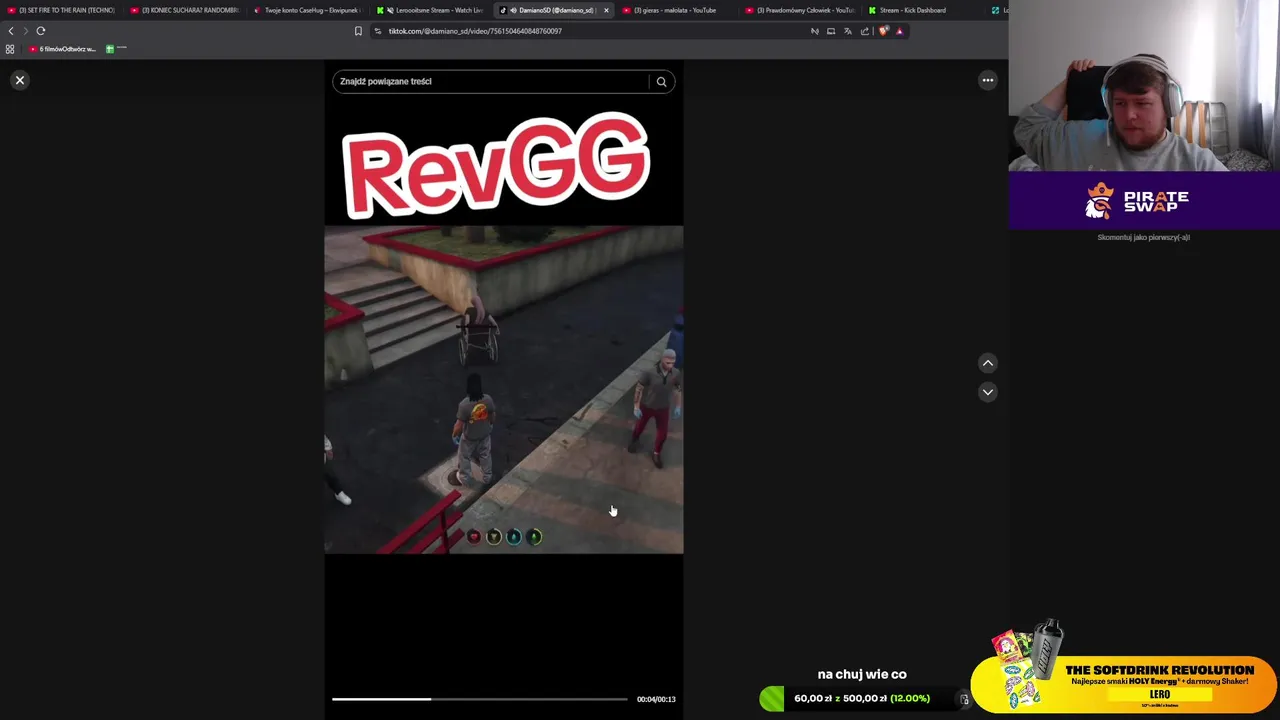Open Brave Rewards triangle icon
The width and height of the screenshot is (1280, 720).
[x=899, y=31]
